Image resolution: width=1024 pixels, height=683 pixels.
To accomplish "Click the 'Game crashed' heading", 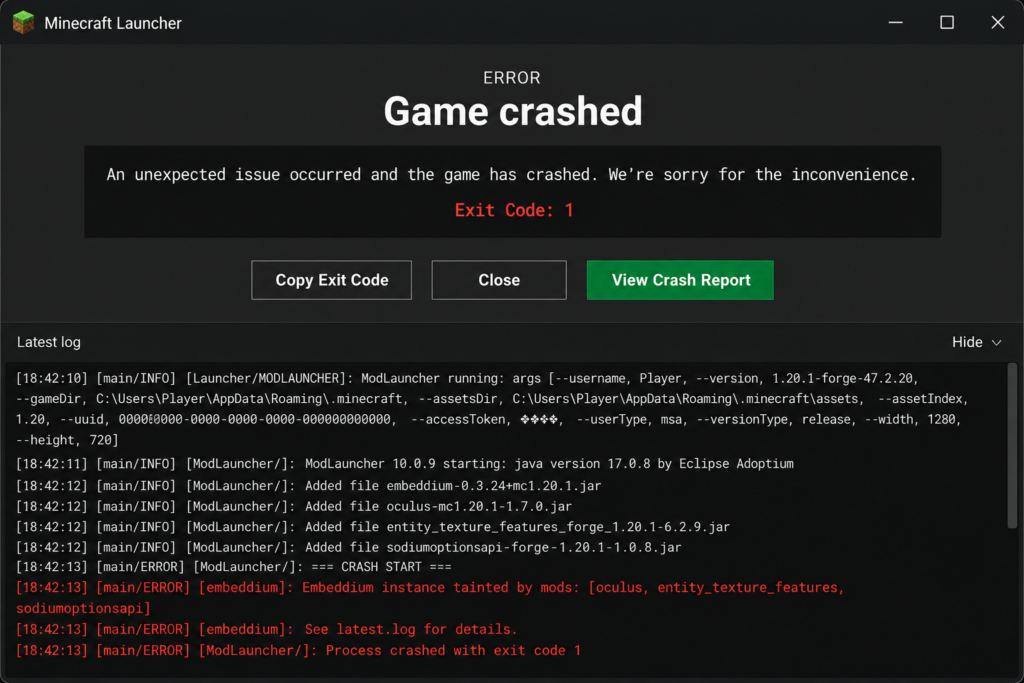I will (513, 111).
